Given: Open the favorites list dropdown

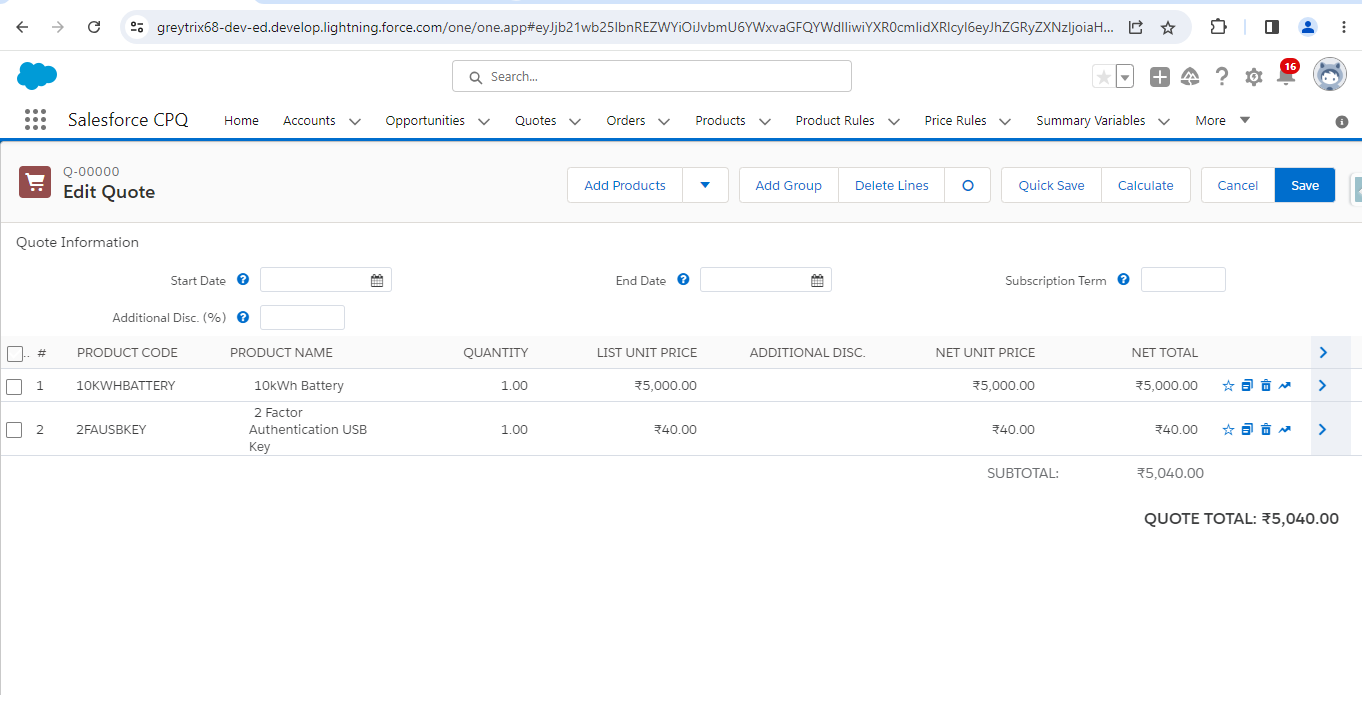Looking at the screenshot, I should 1125,77.
